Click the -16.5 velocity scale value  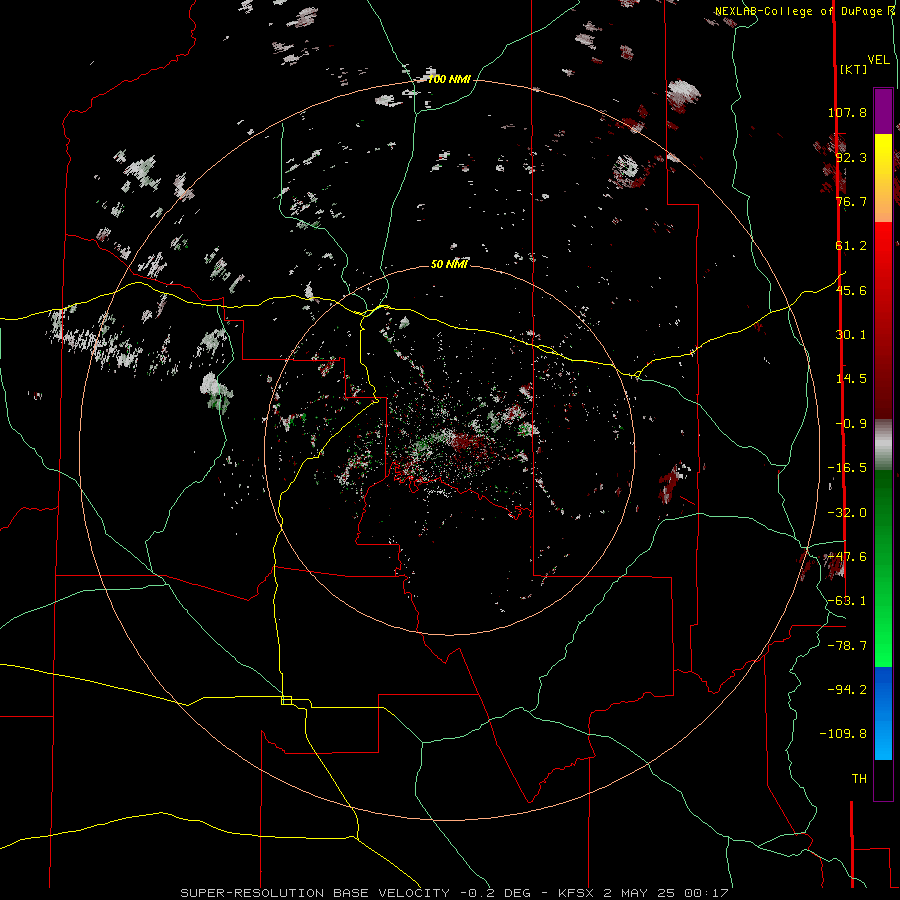click(x=847, y=468)
